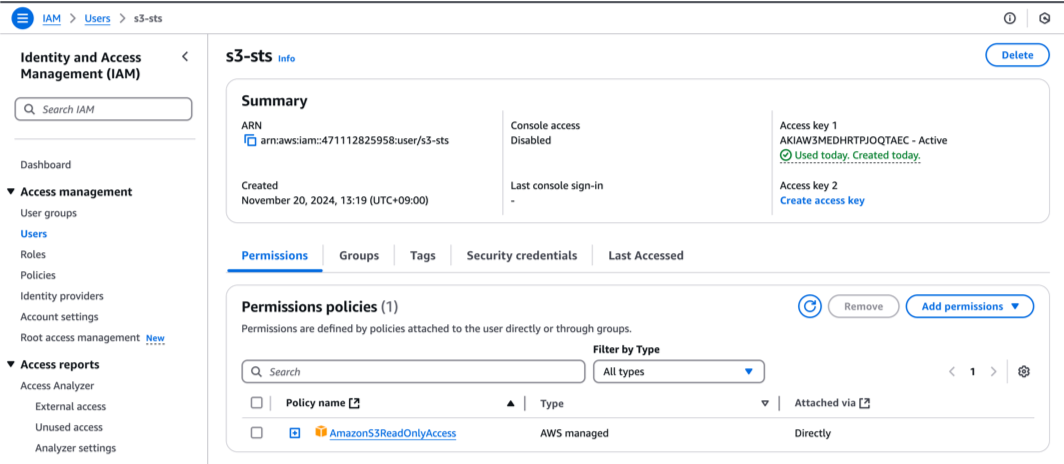Select Users in sidebar
1064x464 pixels.
(x=34, y=234)
